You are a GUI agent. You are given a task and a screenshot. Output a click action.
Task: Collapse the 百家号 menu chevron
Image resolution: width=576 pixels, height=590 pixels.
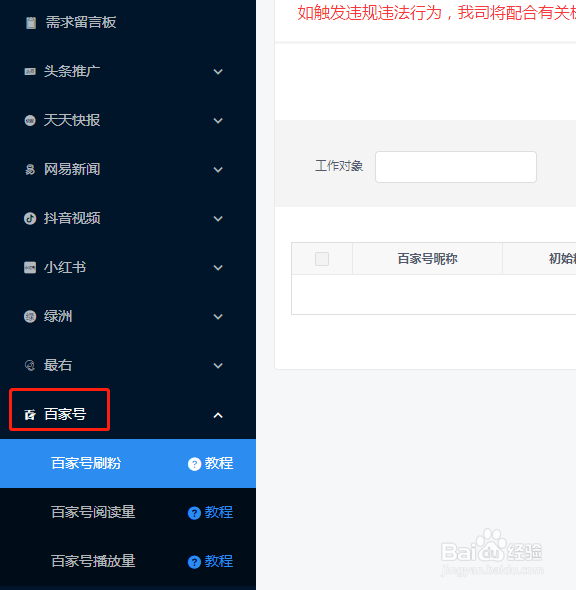coord(218,415)
